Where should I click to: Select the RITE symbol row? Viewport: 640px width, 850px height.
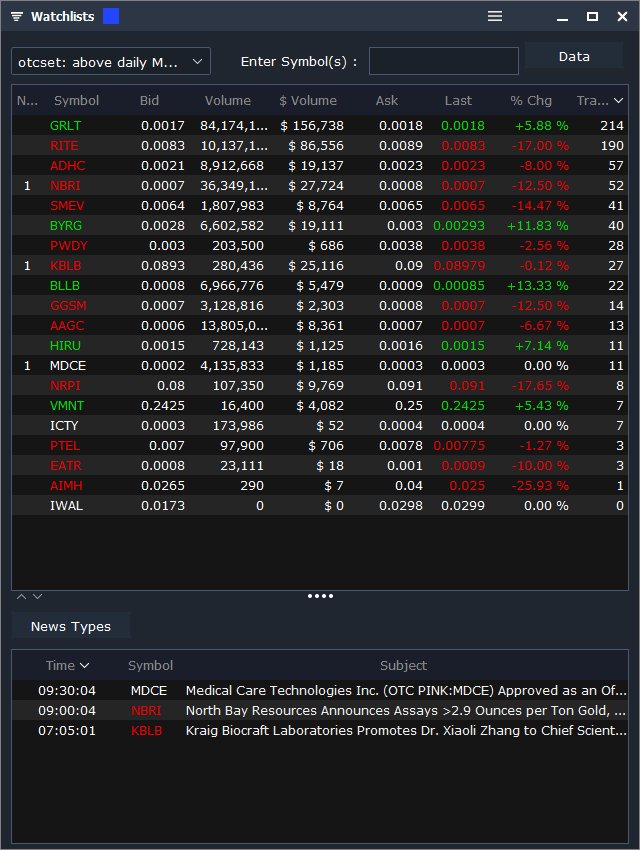(x=320, y=146)
